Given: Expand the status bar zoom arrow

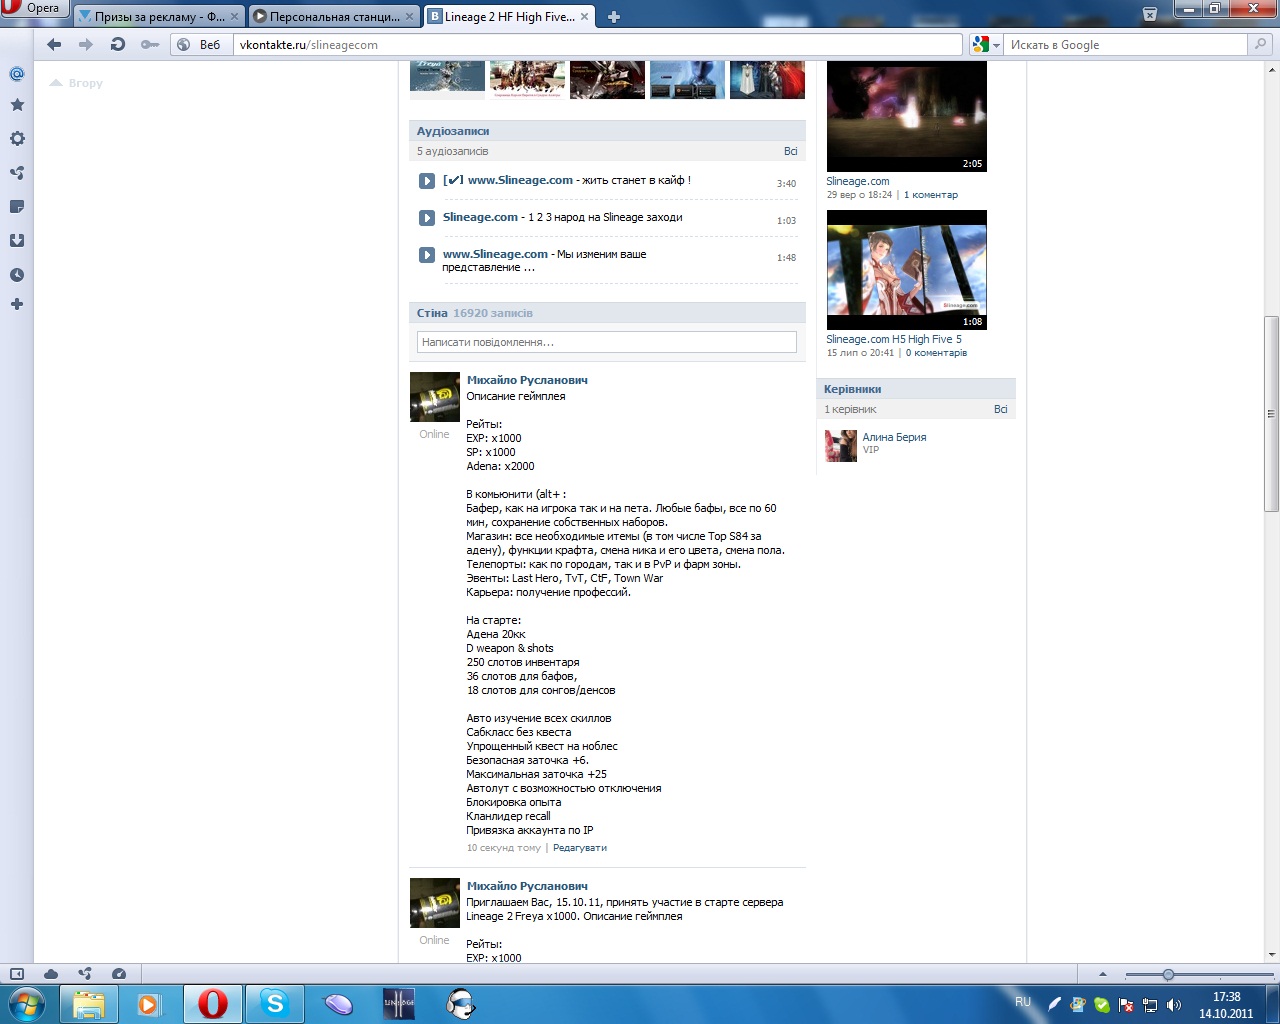Looking at the screenshot, I should pos(1103,974).
